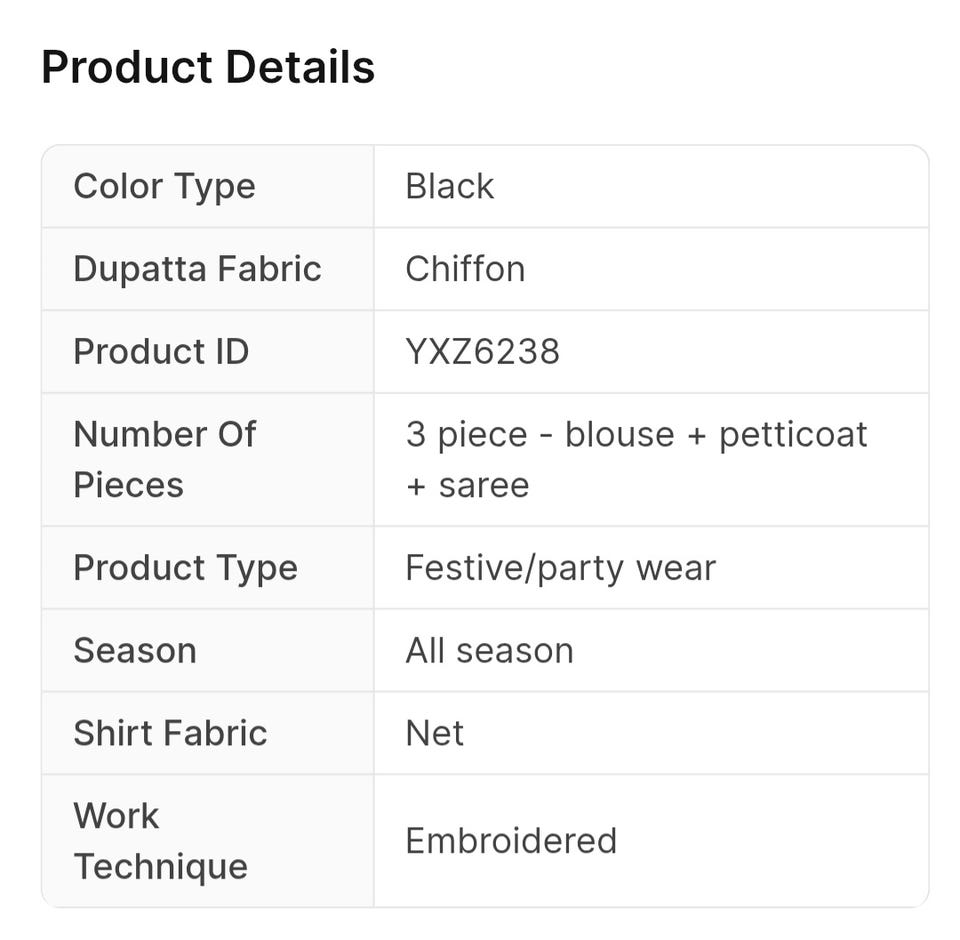Click the product ID YXZ6238
Viewport: 960px width, 940px height.
point(482,352)
